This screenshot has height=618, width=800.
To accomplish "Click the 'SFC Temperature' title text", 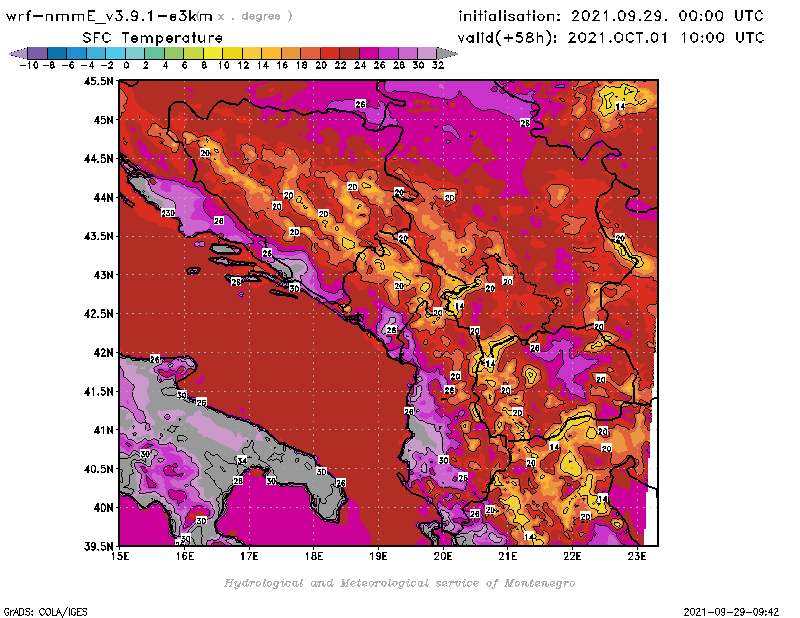I will coord(153,38).
